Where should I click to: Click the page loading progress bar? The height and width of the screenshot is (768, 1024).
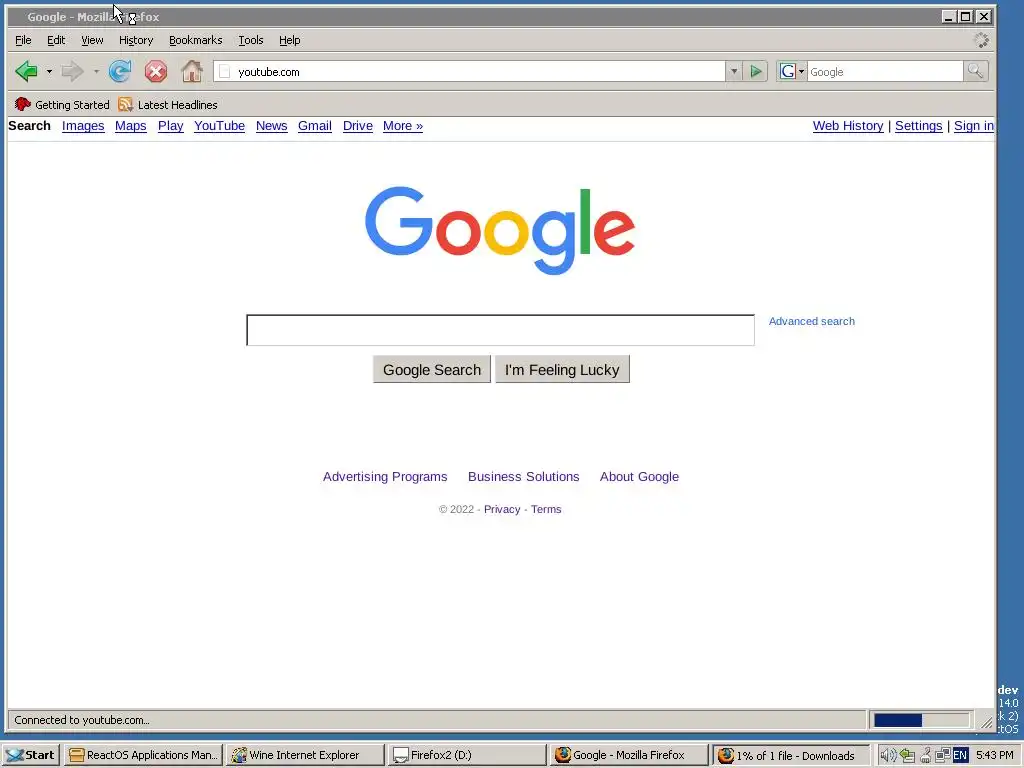click(921, 720)
